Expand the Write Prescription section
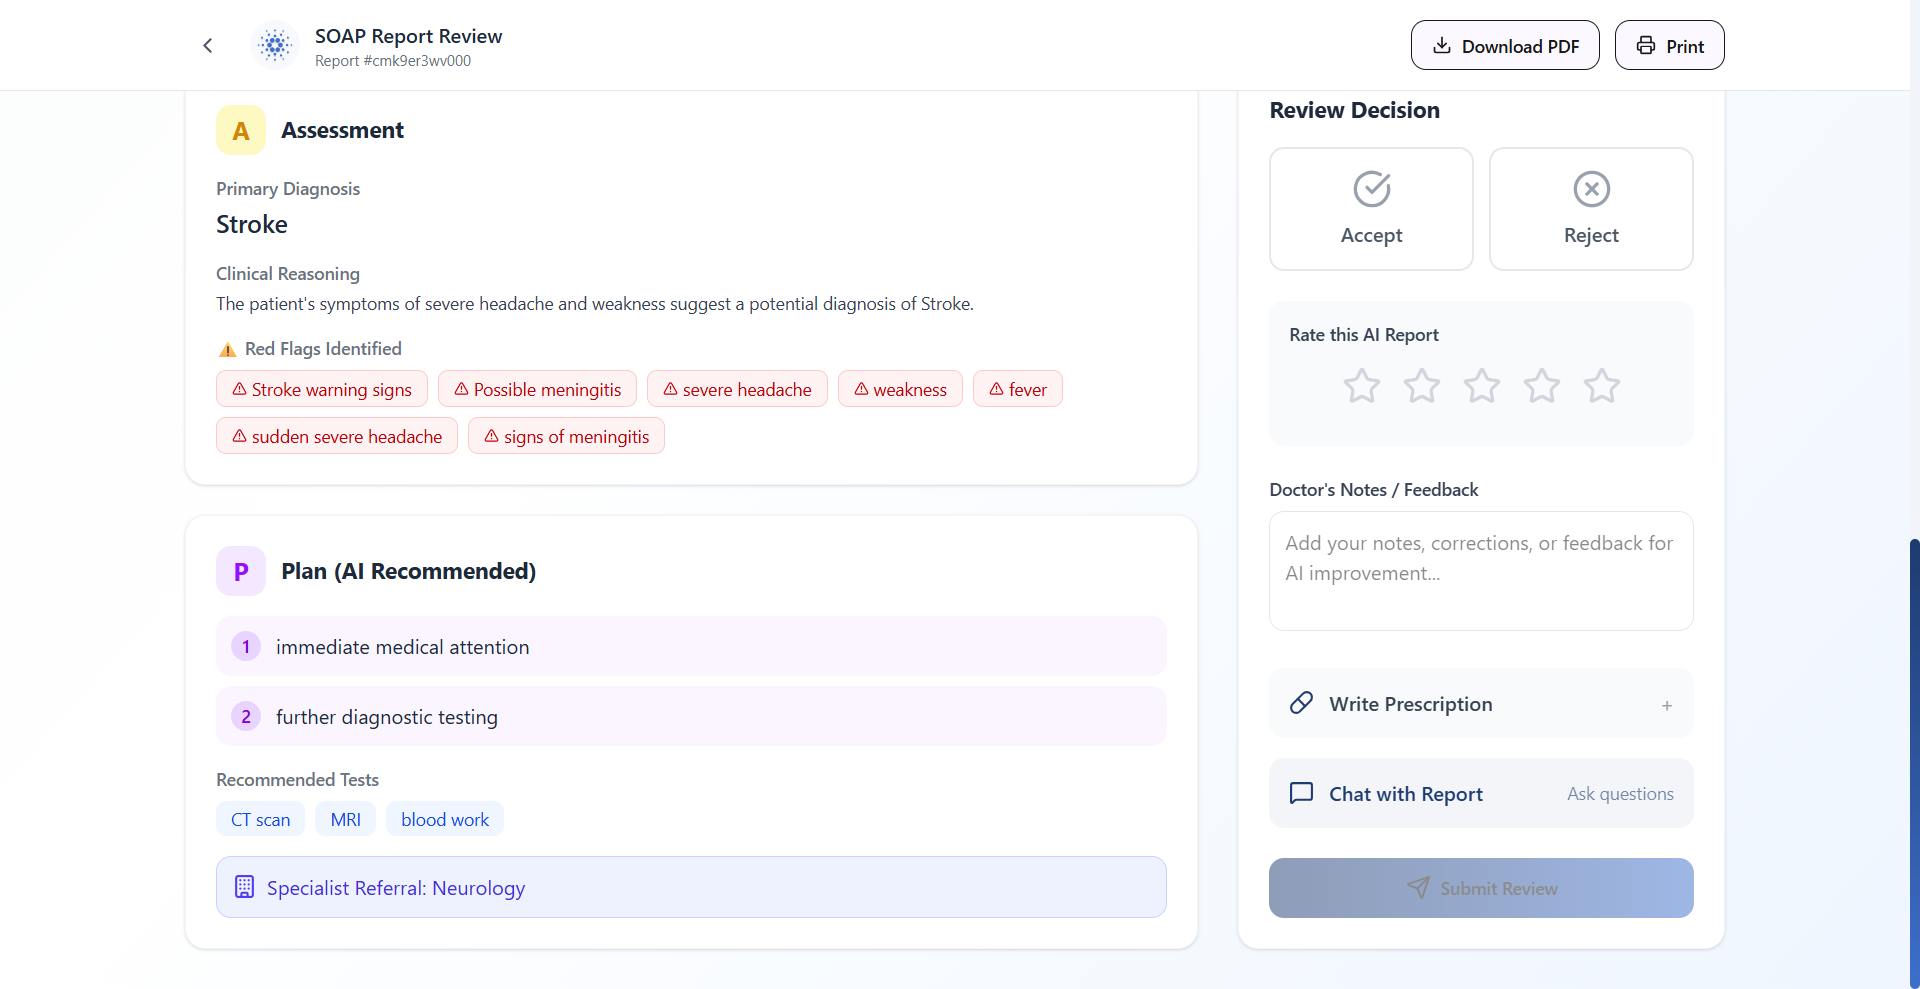The width and height of the screenshot is (1920, 989). click(1481, 703)
